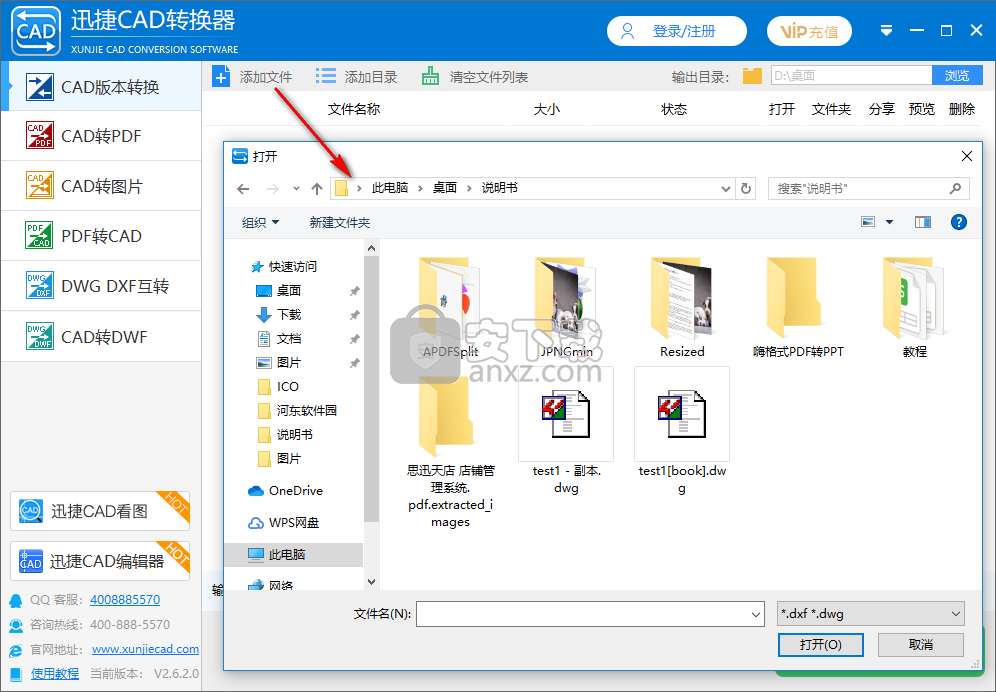Select 此电脑 in navigation pane

tap(294, 555)
